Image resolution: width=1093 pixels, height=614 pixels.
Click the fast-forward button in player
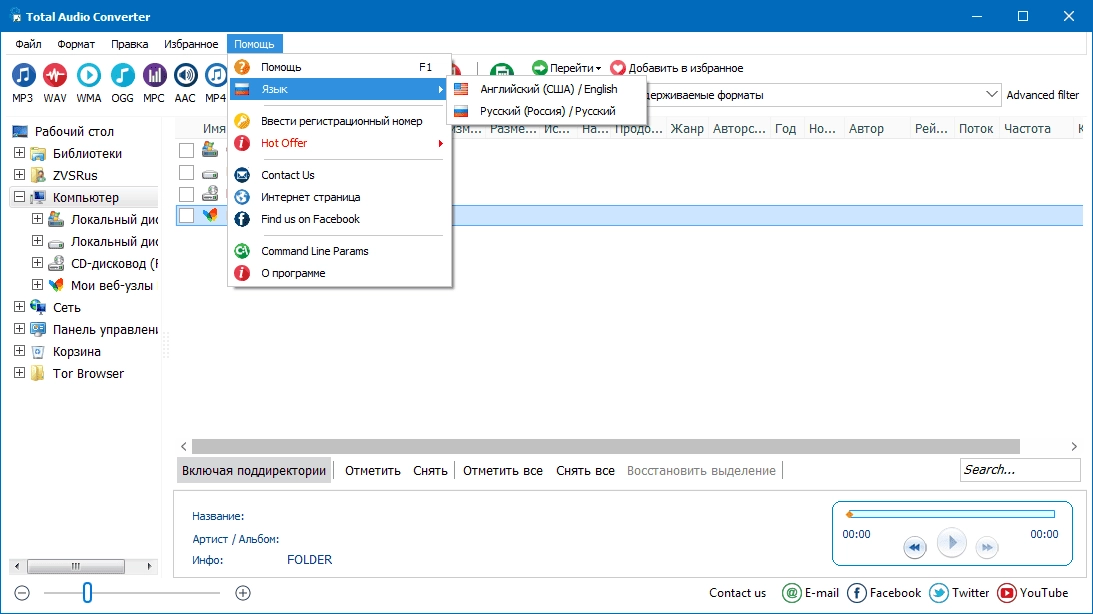[986, 547]
